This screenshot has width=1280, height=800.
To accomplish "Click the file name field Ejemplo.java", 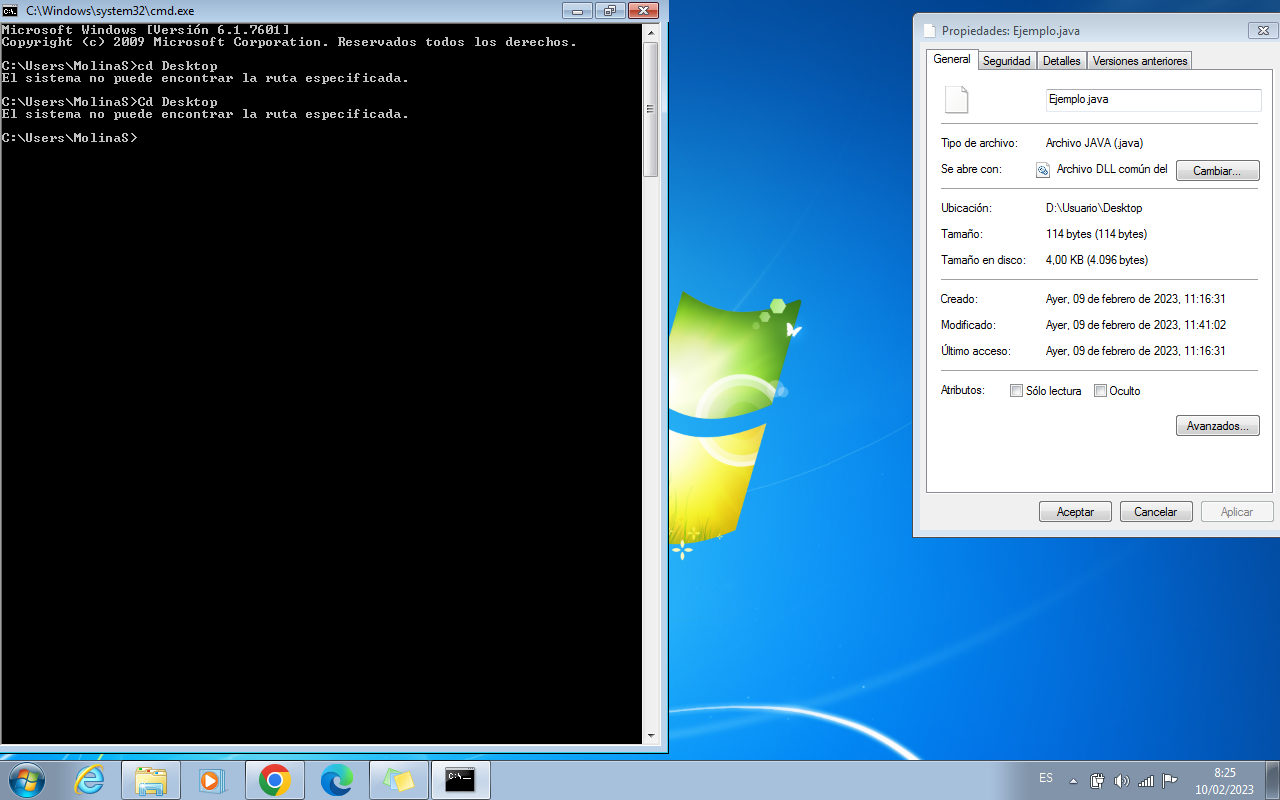I will (x=1153, y=100).
